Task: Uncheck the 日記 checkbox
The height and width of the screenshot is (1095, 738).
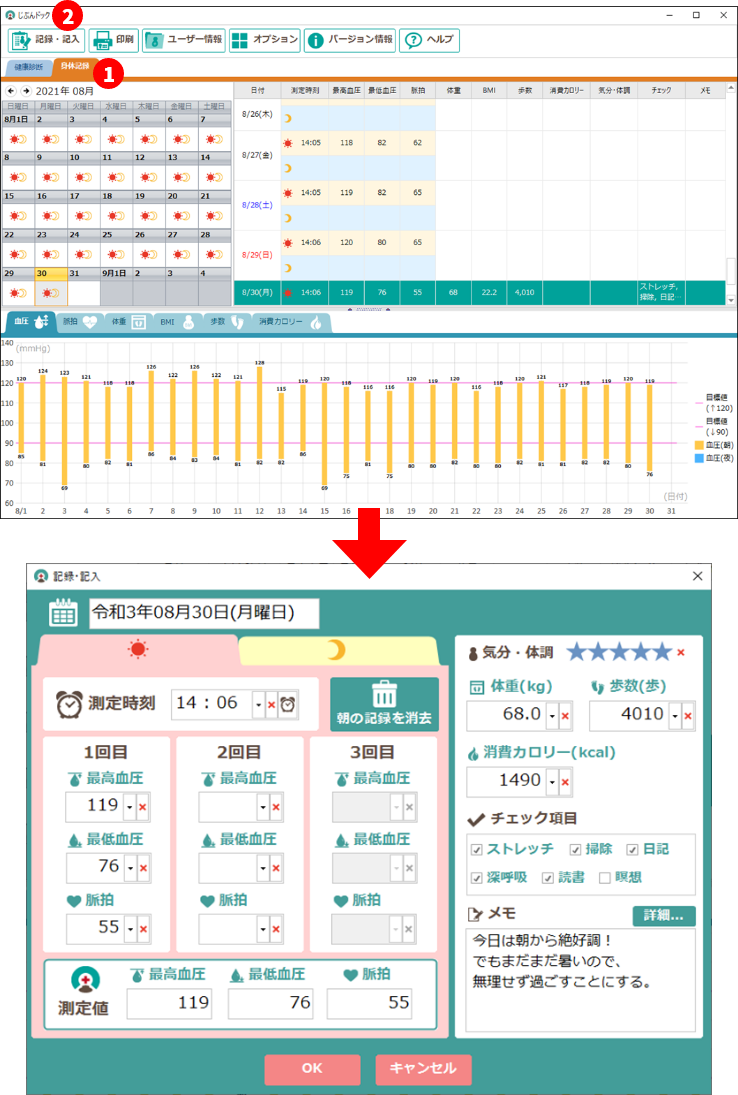Action: coord(632,849)
